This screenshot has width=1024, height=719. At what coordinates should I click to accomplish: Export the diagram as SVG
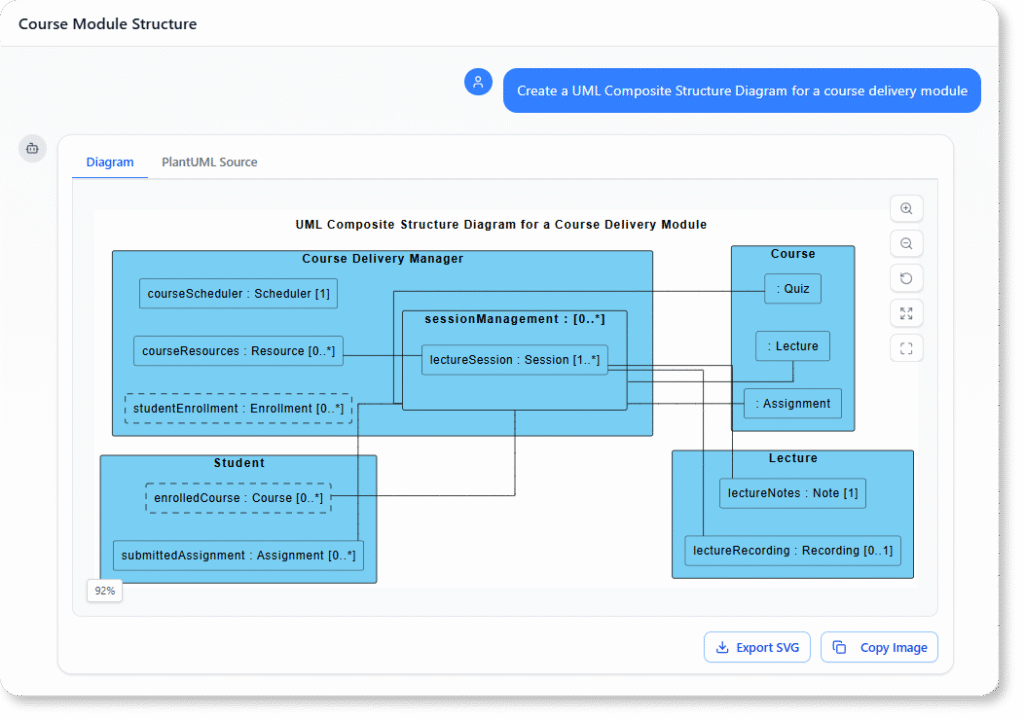[x=757, y=647]
